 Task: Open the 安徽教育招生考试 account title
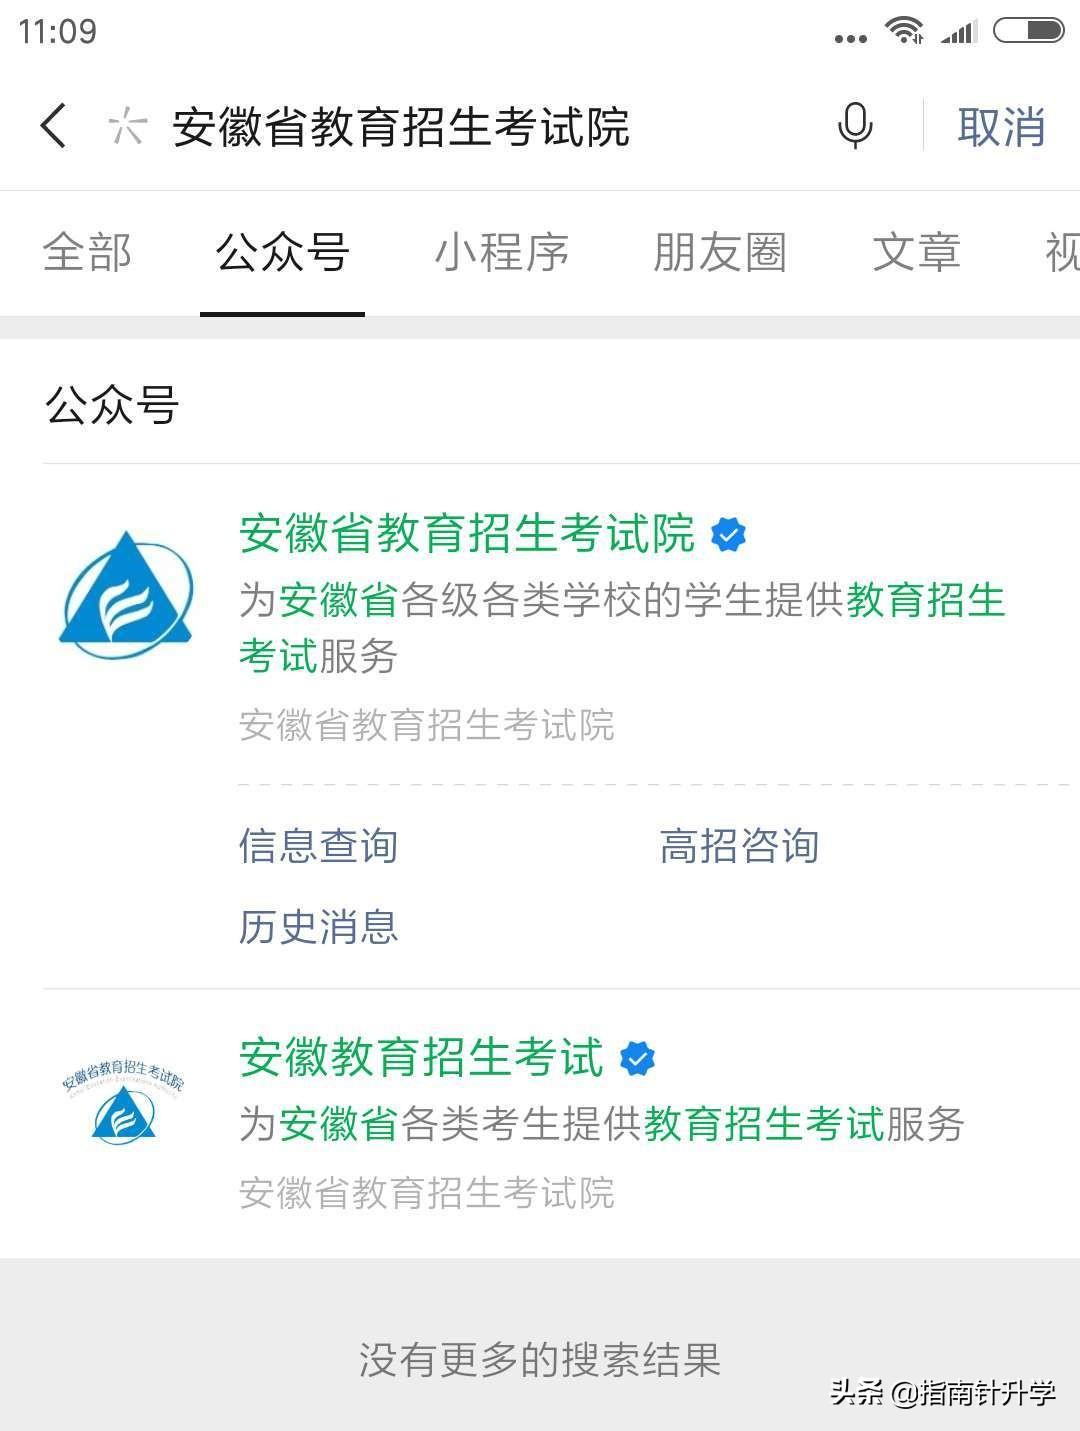(x=421, y=1058)
